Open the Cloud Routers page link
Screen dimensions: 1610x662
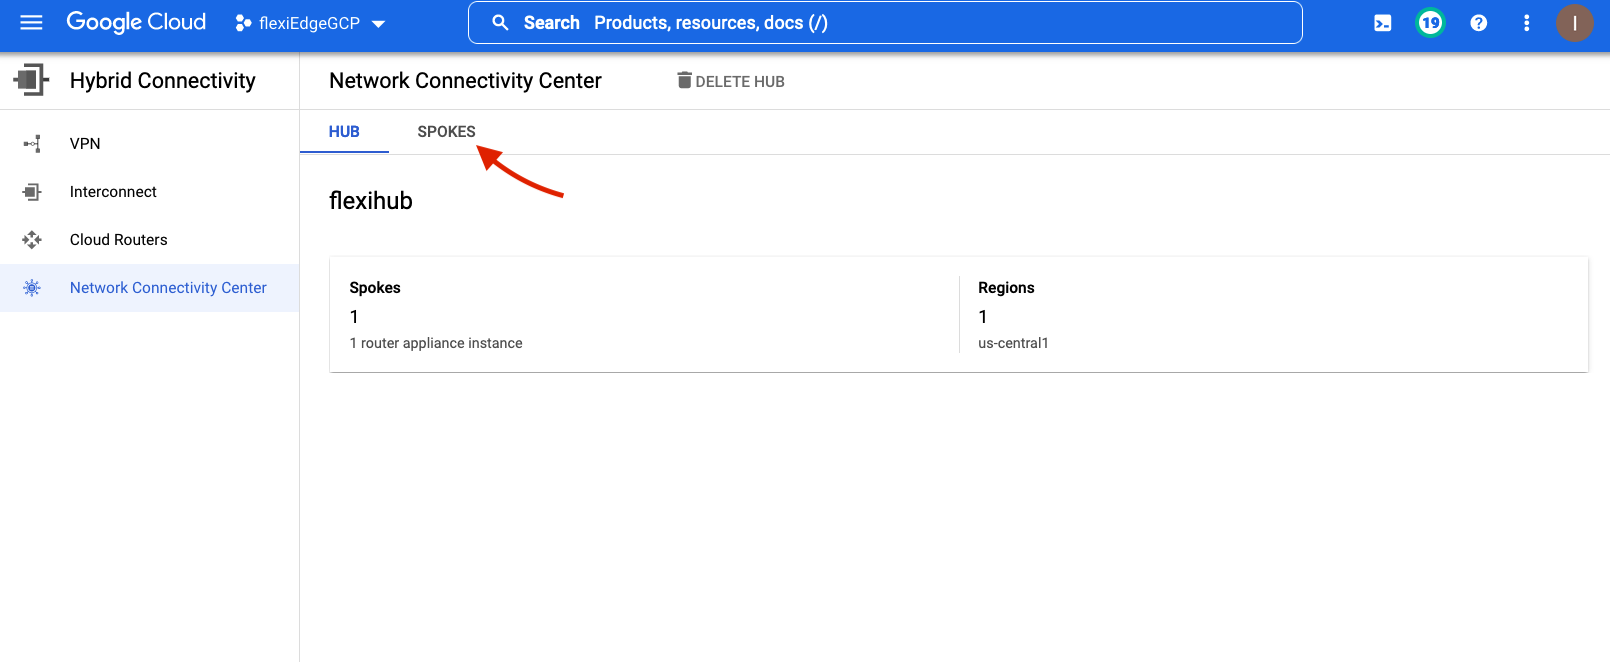click(118, 240)
